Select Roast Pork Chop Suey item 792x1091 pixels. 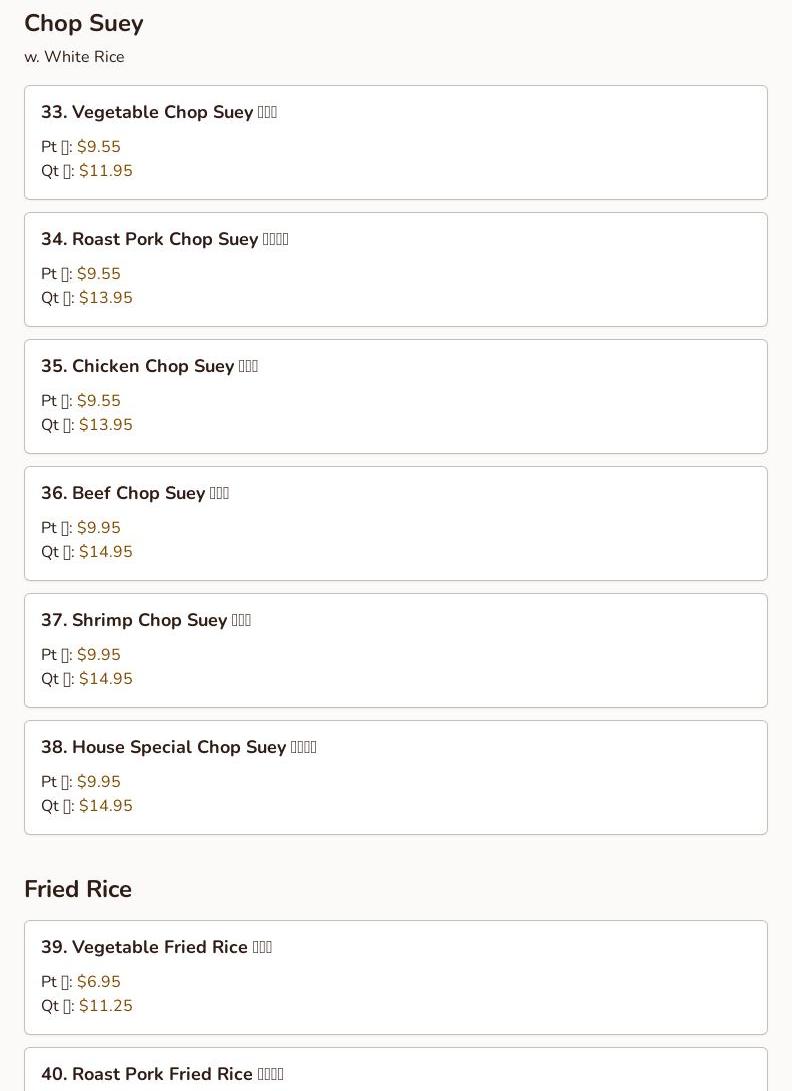click(164, 239)
